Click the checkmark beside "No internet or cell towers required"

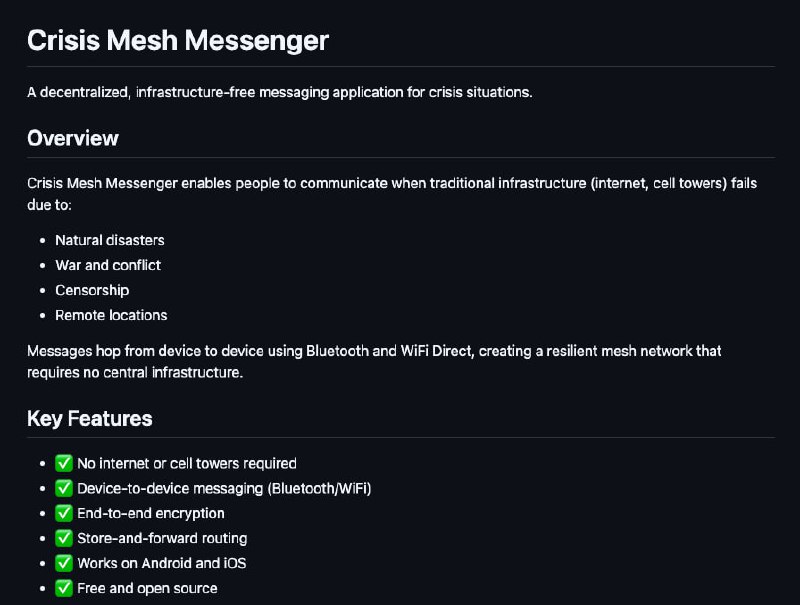click(x=64, y=463)
